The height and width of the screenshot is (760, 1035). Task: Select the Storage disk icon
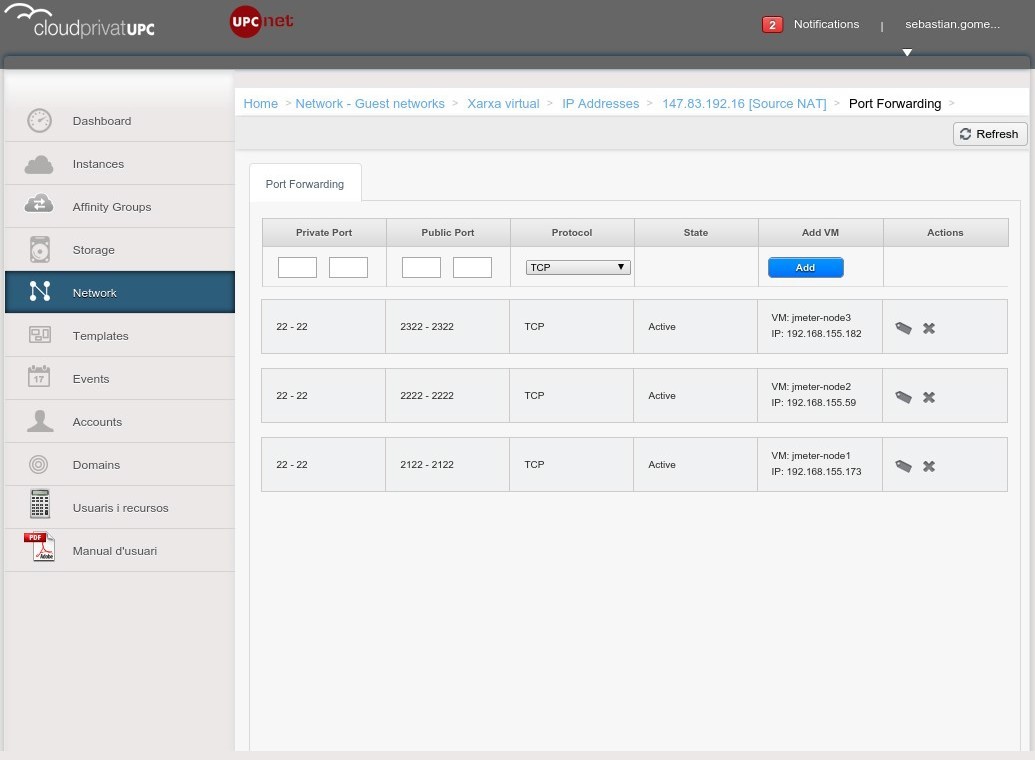(39, 249)
